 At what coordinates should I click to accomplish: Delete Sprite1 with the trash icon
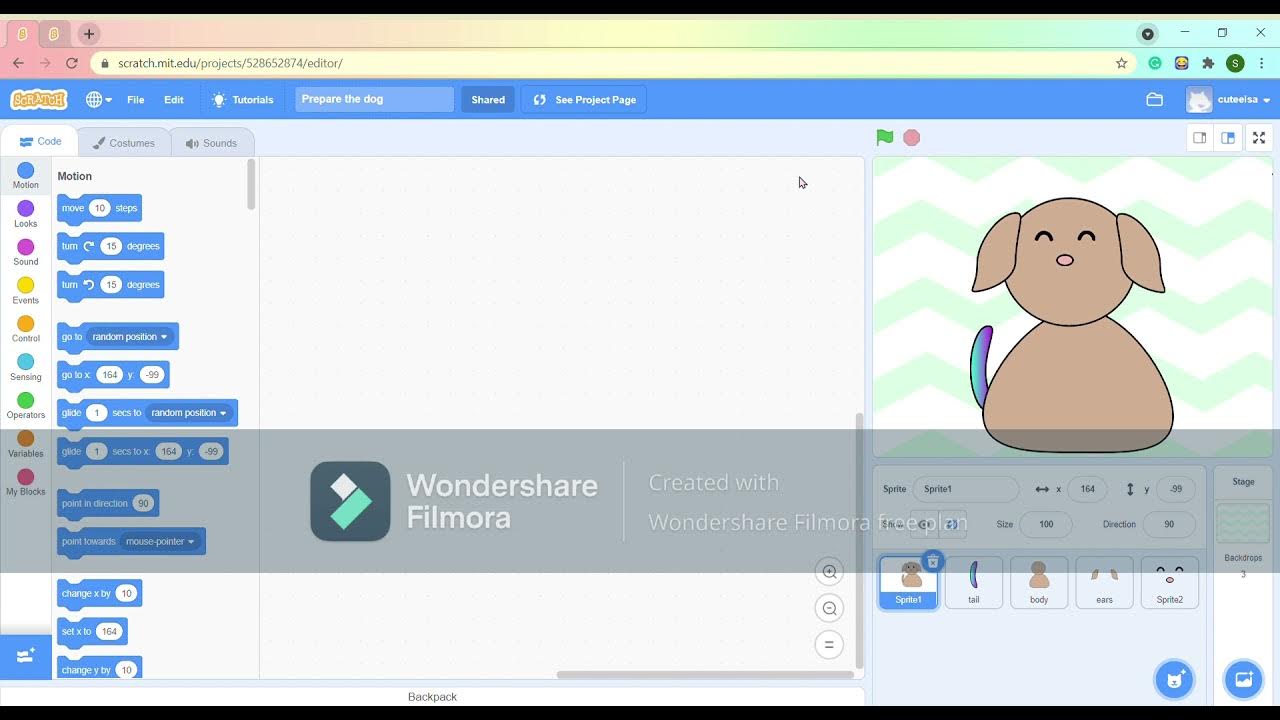pos(932,561)
